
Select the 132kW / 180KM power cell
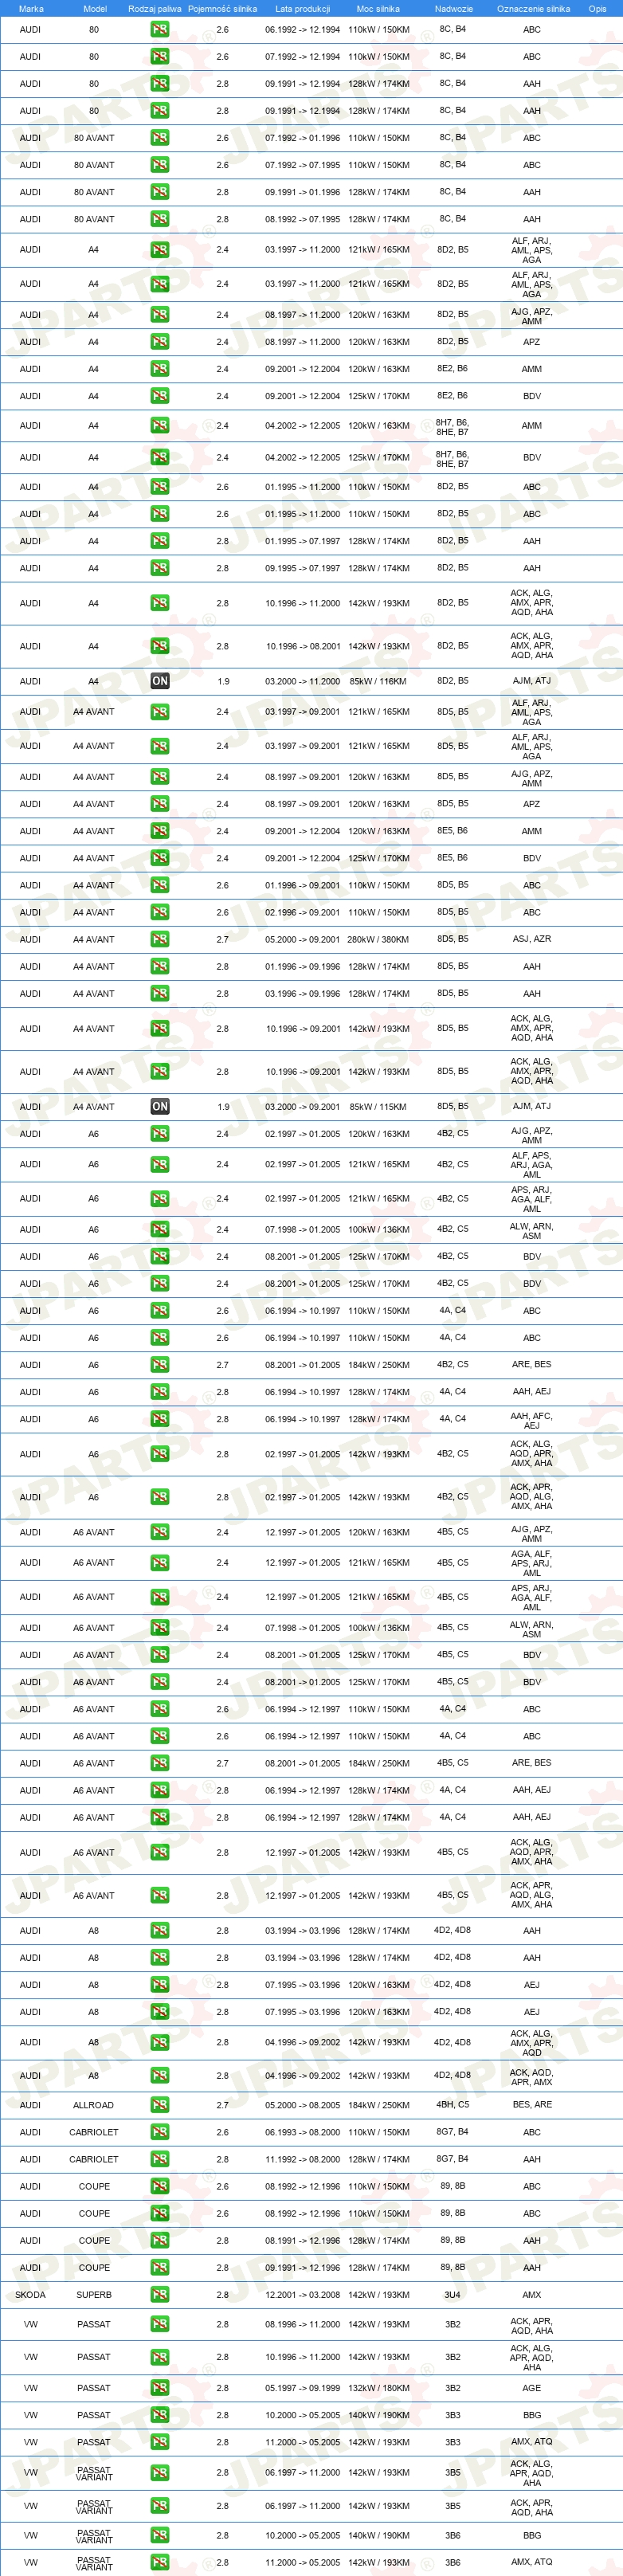(x=378, y=2388)
